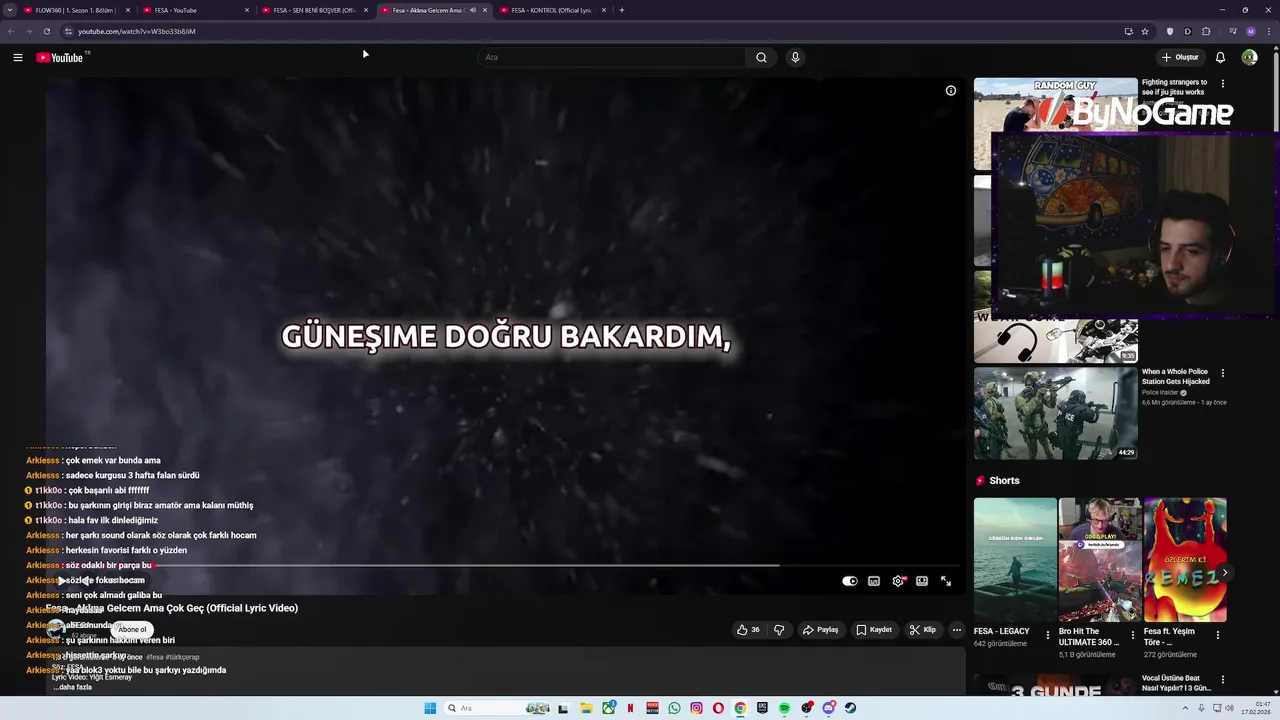1280x720 pixels.
Task: Open Opera browser from the taskbar
Action: tap(718, 708)
